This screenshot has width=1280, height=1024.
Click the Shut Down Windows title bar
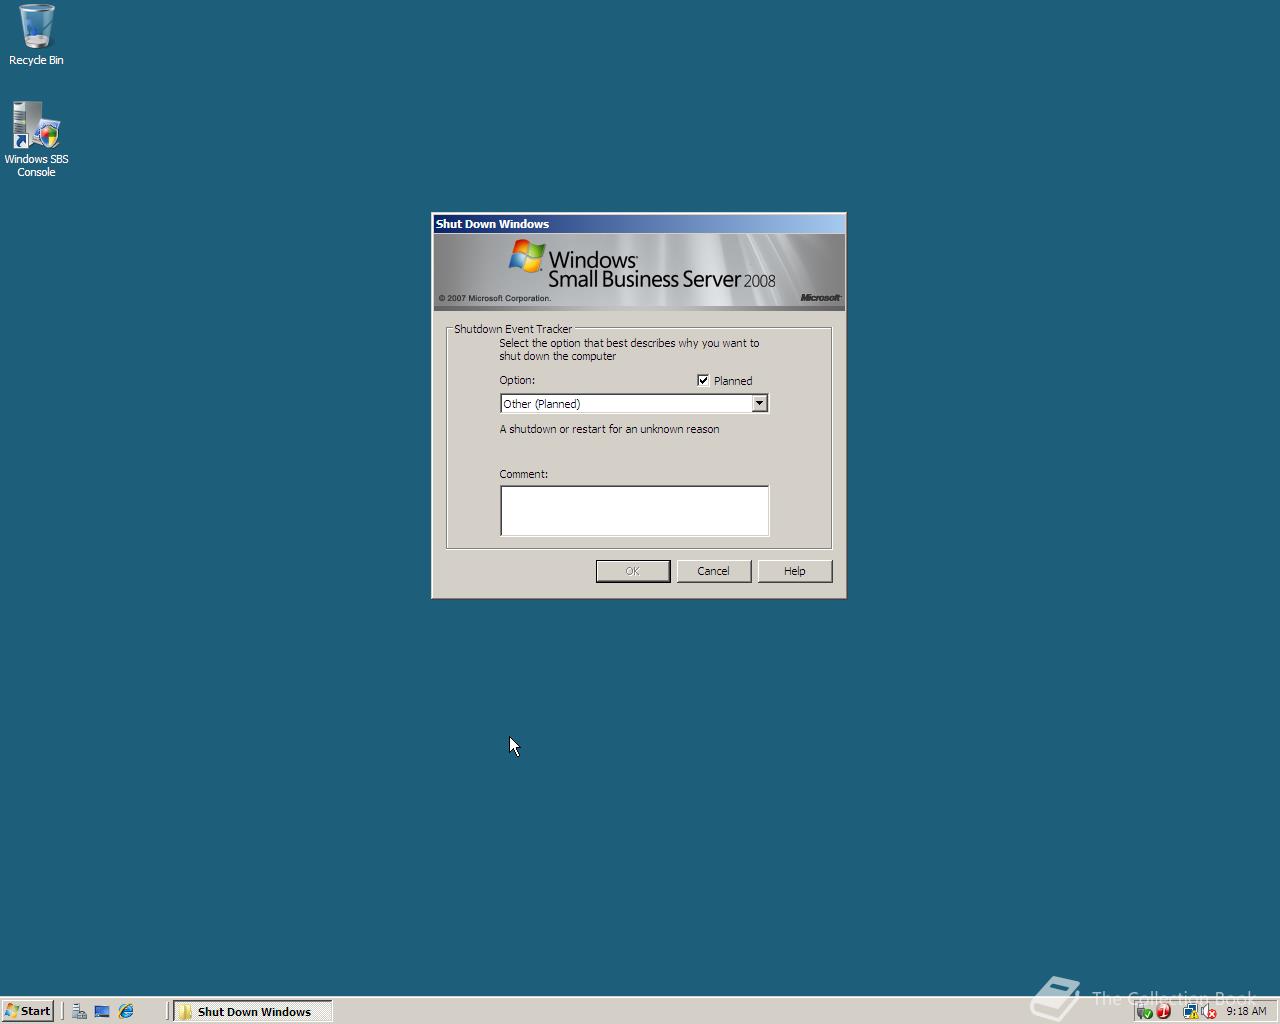tap(639, 224)
